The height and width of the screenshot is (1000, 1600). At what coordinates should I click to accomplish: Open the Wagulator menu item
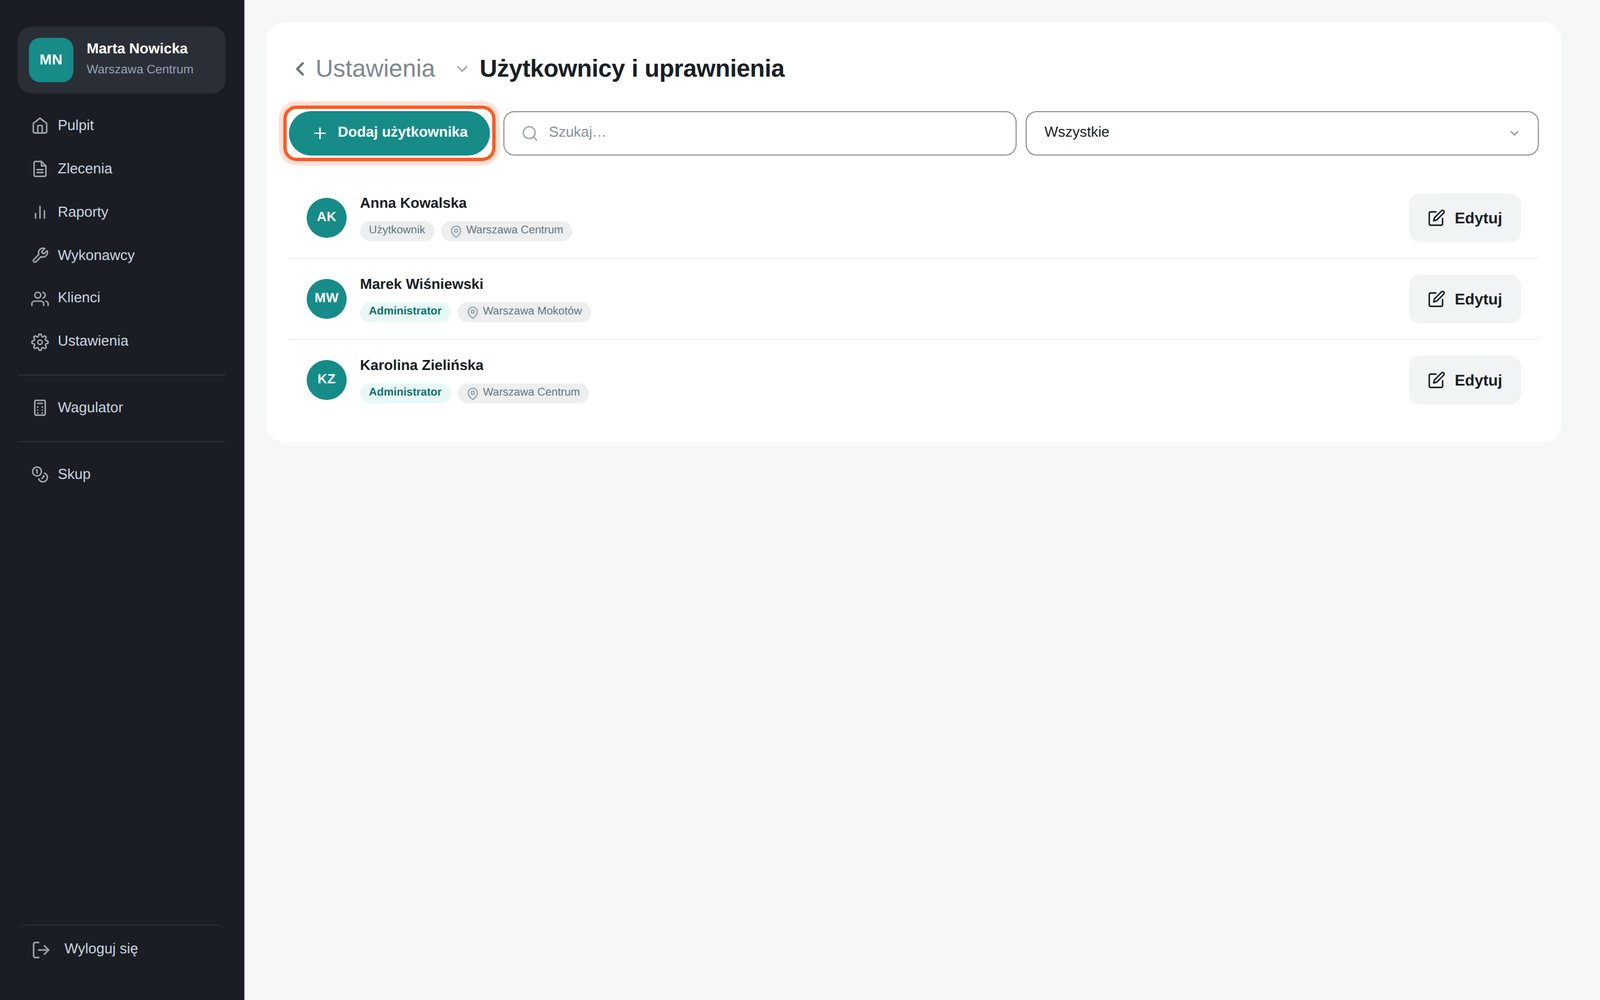121,408
